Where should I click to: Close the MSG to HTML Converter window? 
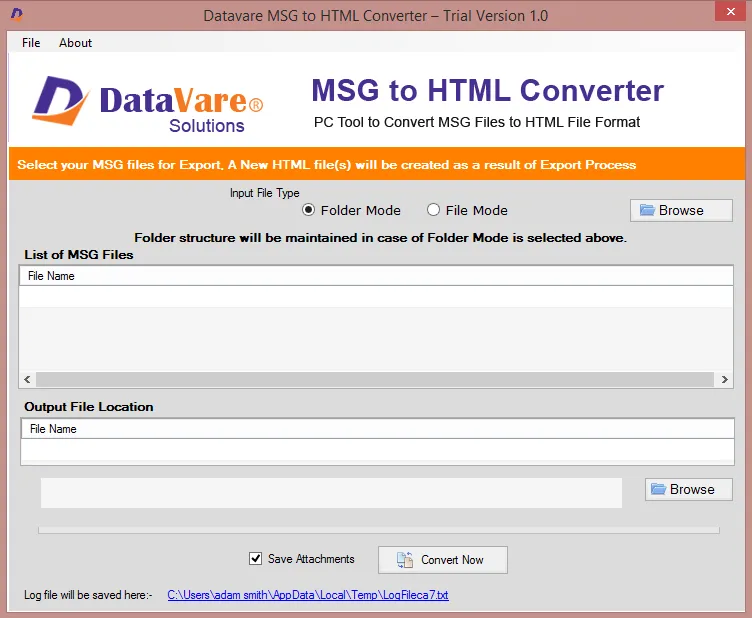[730, 12]
